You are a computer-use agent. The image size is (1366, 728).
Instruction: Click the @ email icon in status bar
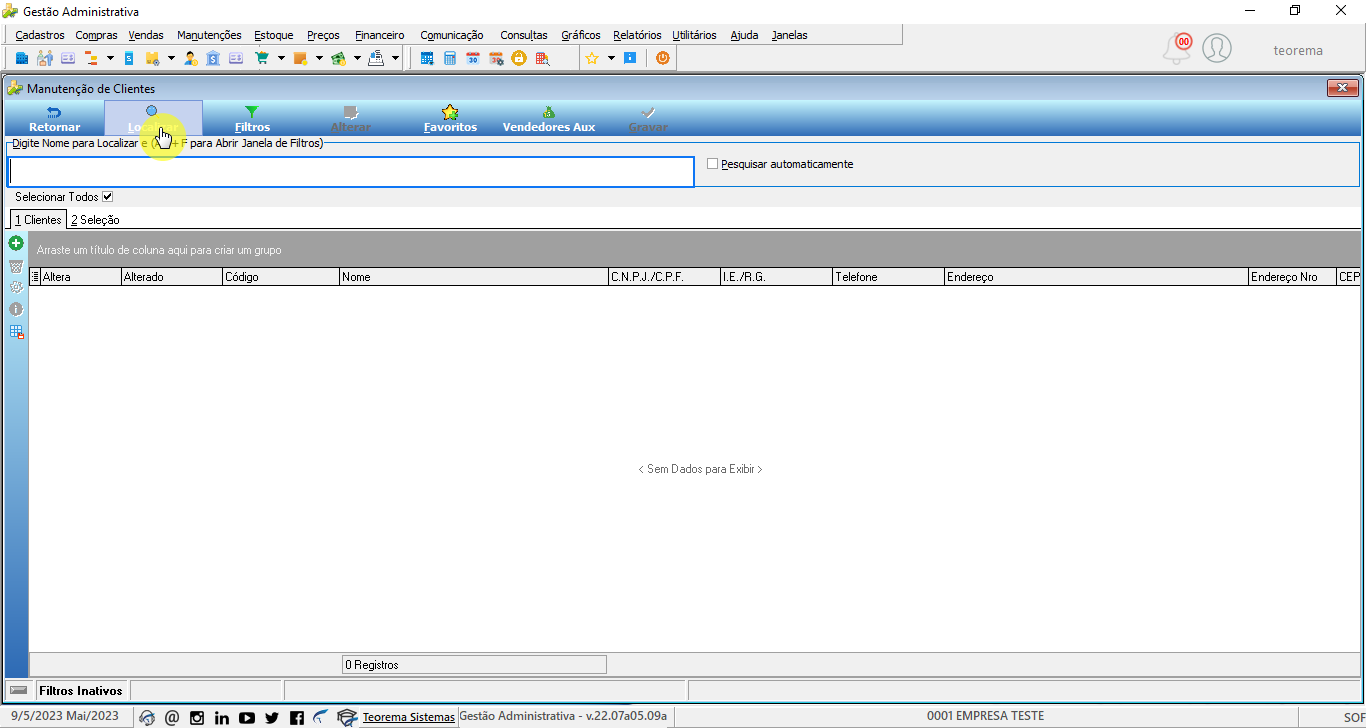pos(172,717)
